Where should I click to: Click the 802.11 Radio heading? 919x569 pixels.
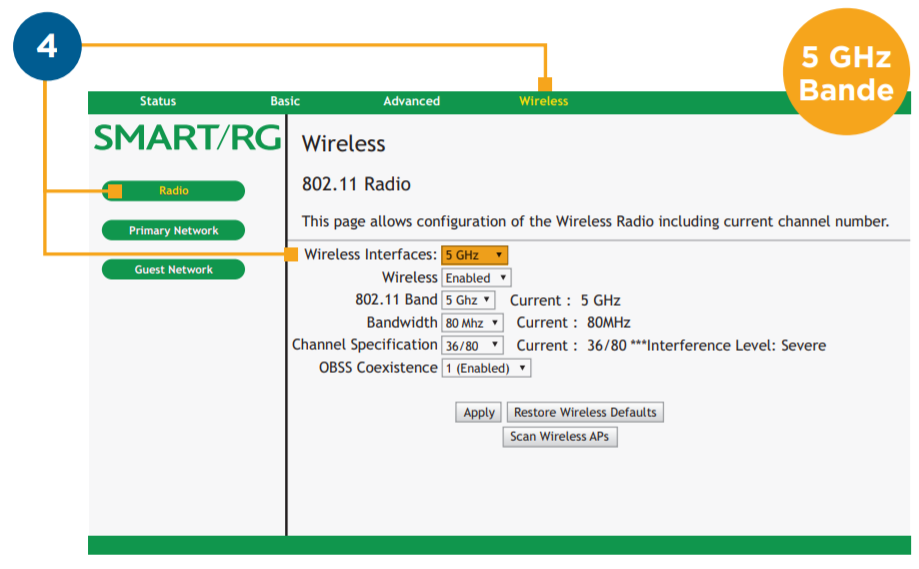tap(356, 185)
